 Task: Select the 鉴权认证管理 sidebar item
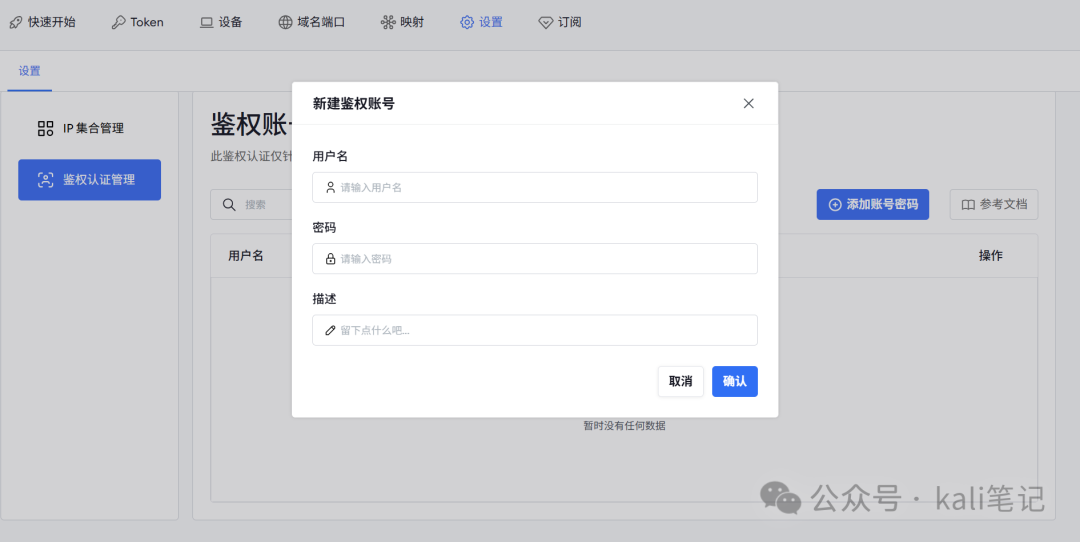click(89, 180)
